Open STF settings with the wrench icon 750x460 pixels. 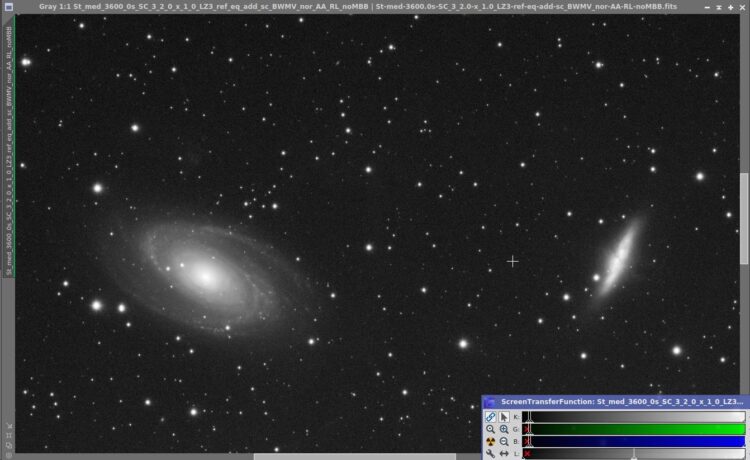pyautogui.click(x=490, y=453)
